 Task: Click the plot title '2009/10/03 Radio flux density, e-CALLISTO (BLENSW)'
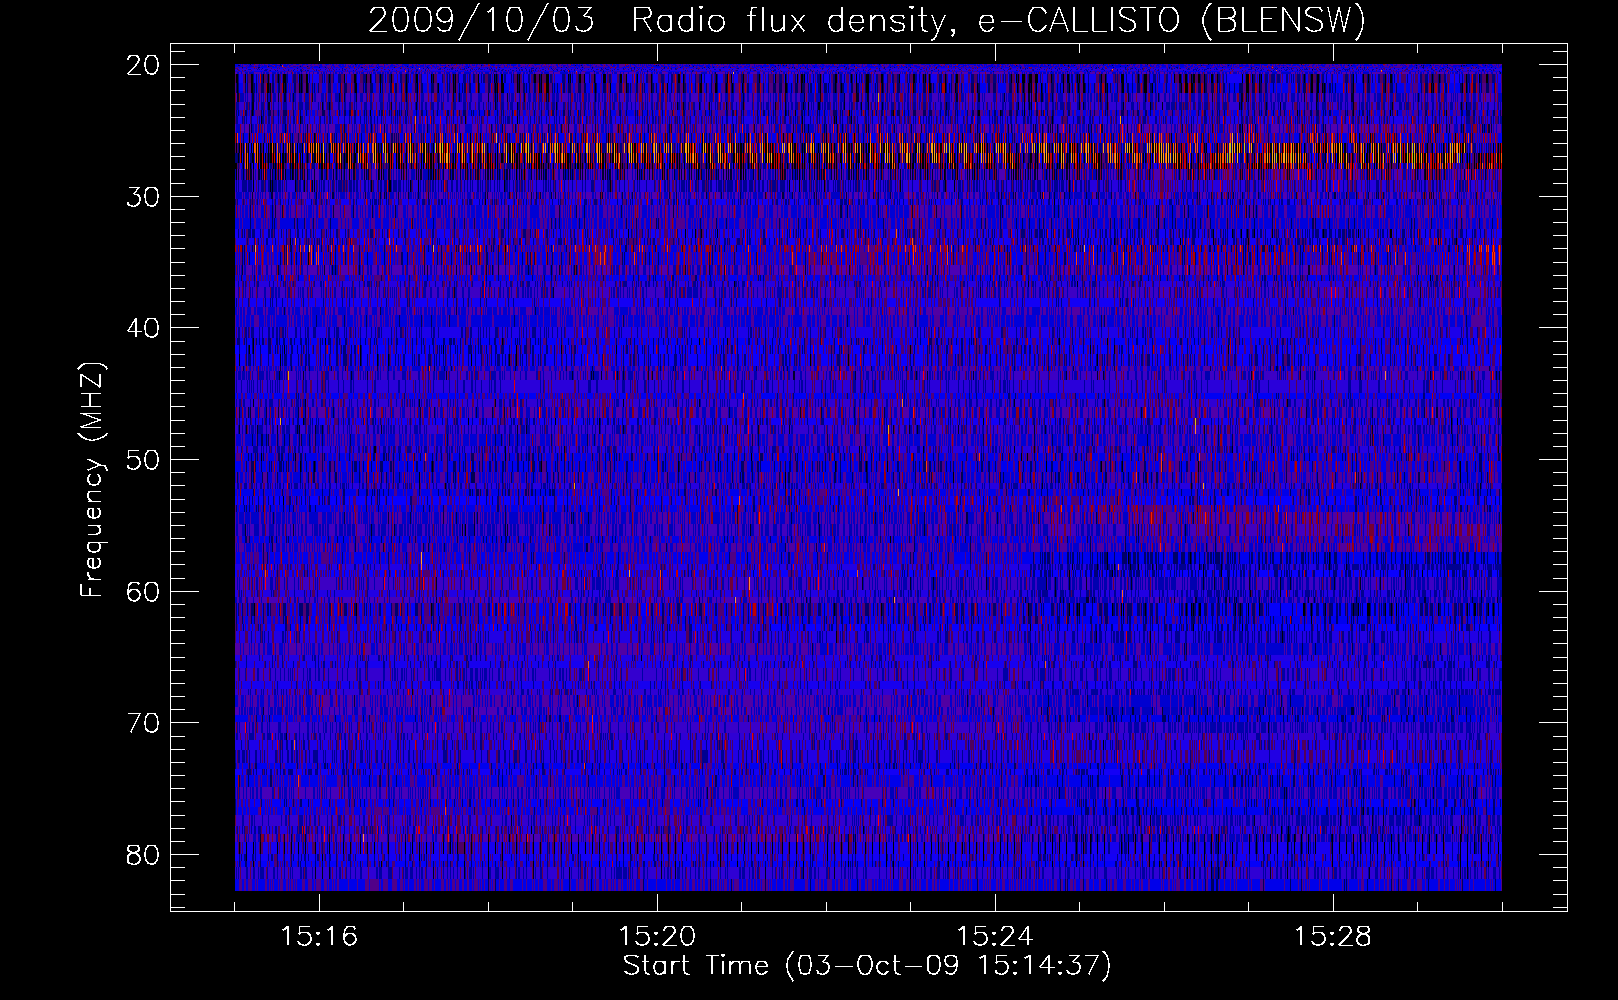[x=867, y=20]
